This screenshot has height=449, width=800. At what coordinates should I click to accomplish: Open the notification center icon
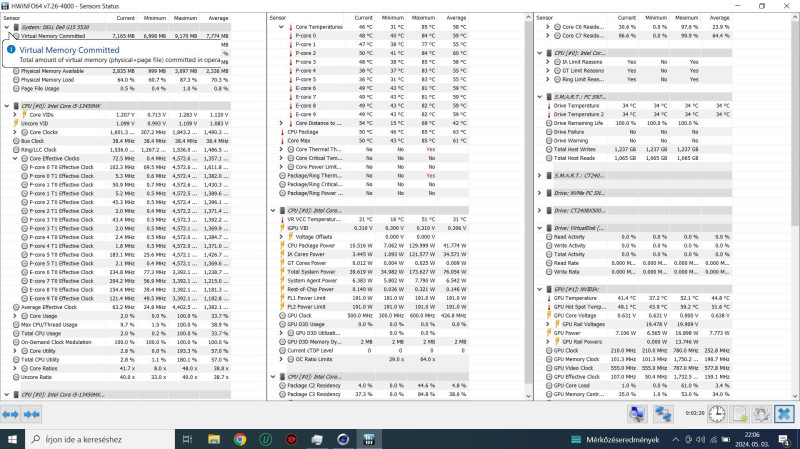[x=784, y=439]
